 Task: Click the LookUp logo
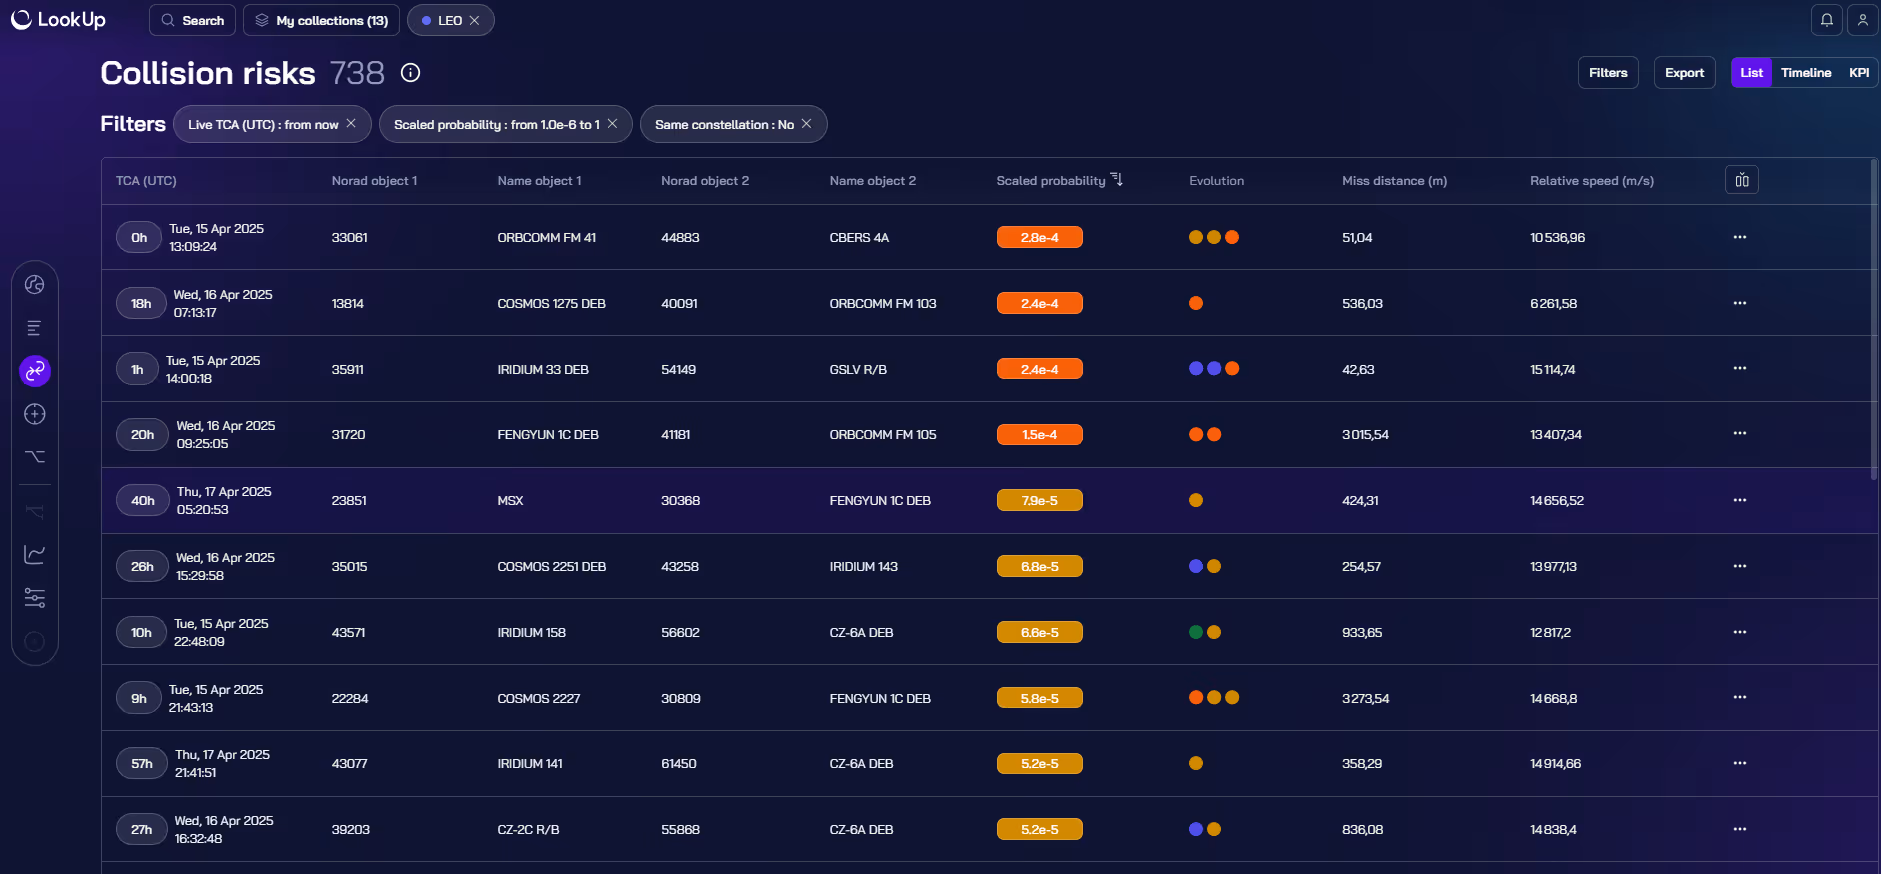click(x=58, y=20)
